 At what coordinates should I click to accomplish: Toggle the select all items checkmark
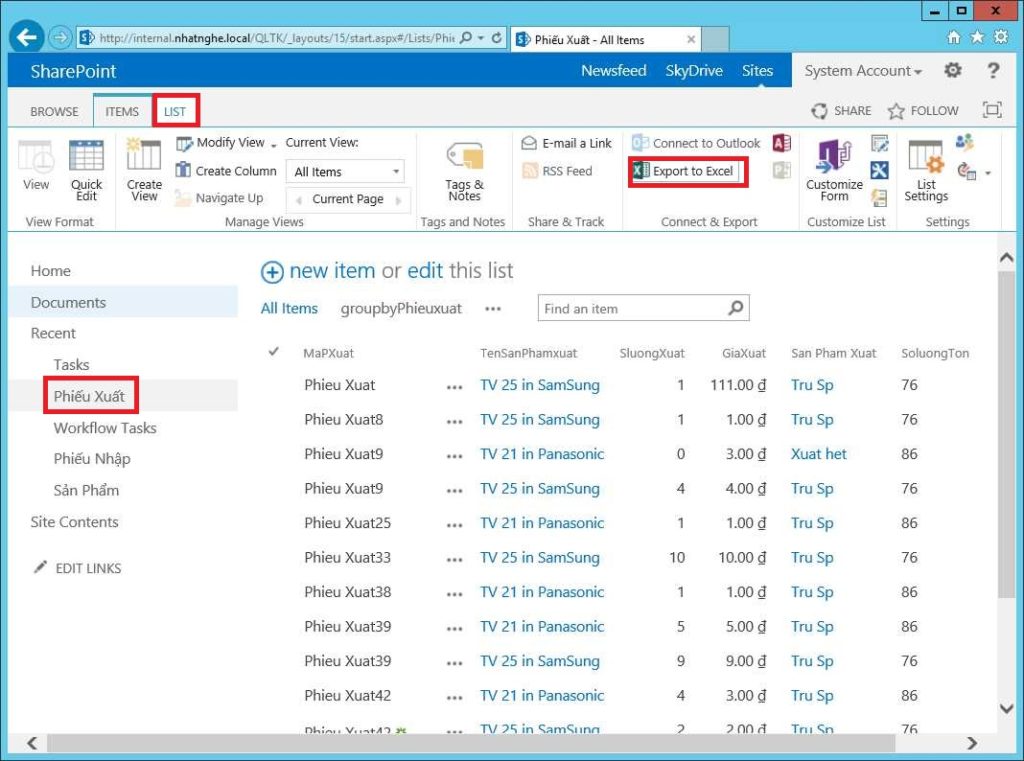[x=274, y=351]
